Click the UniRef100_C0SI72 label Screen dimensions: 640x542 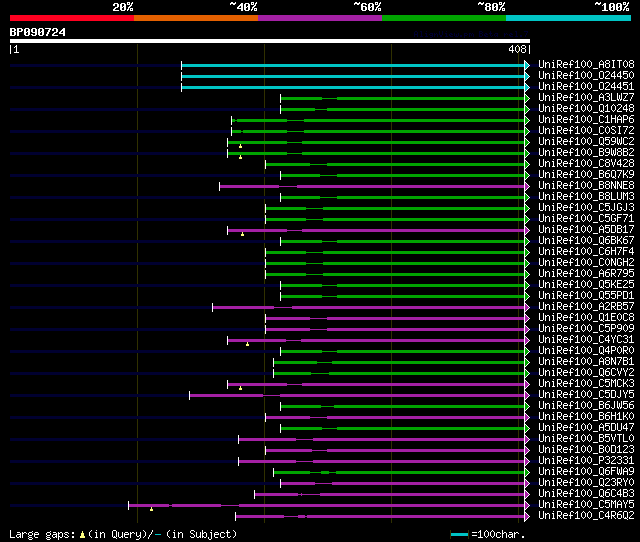(x=586, y=130)
